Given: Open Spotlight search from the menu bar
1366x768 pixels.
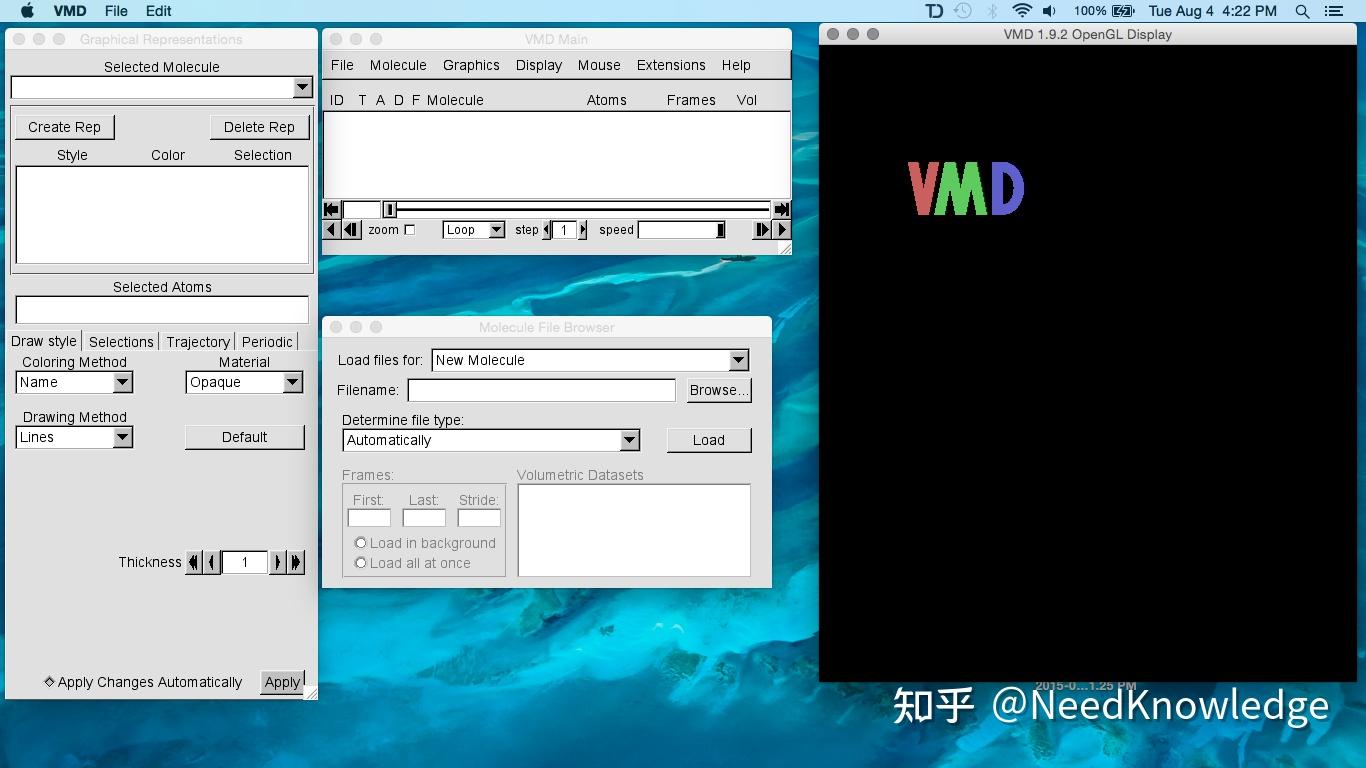Looking at the screenshot, I should (1301, 11).
